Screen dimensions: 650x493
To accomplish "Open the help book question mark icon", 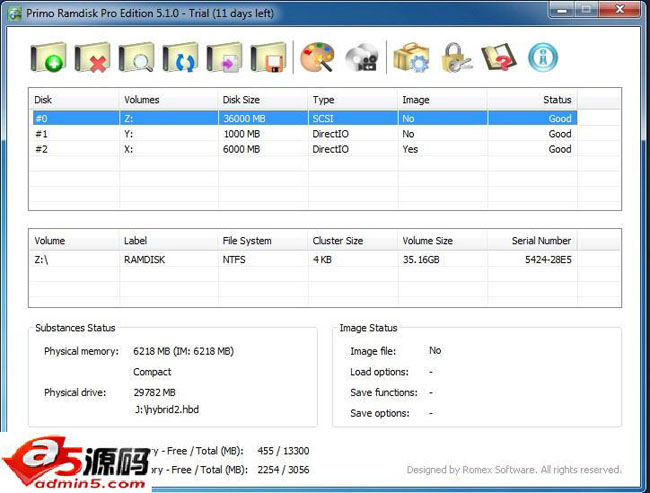I will [499, 57].
